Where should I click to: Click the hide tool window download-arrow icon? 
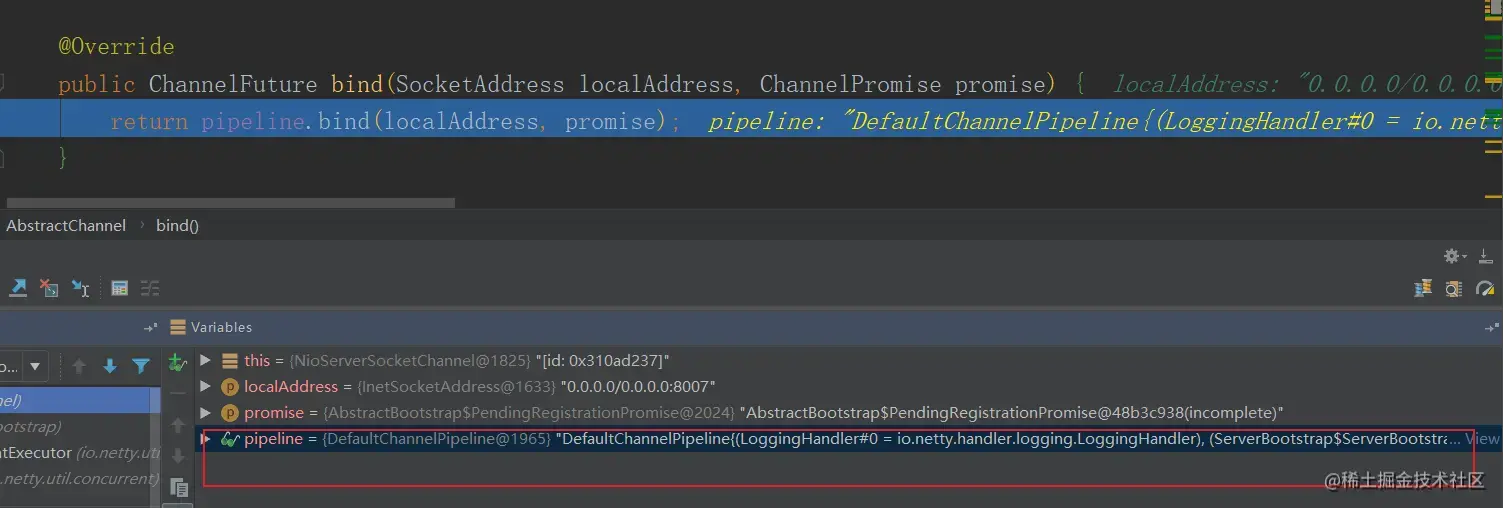pos(1485,256)
